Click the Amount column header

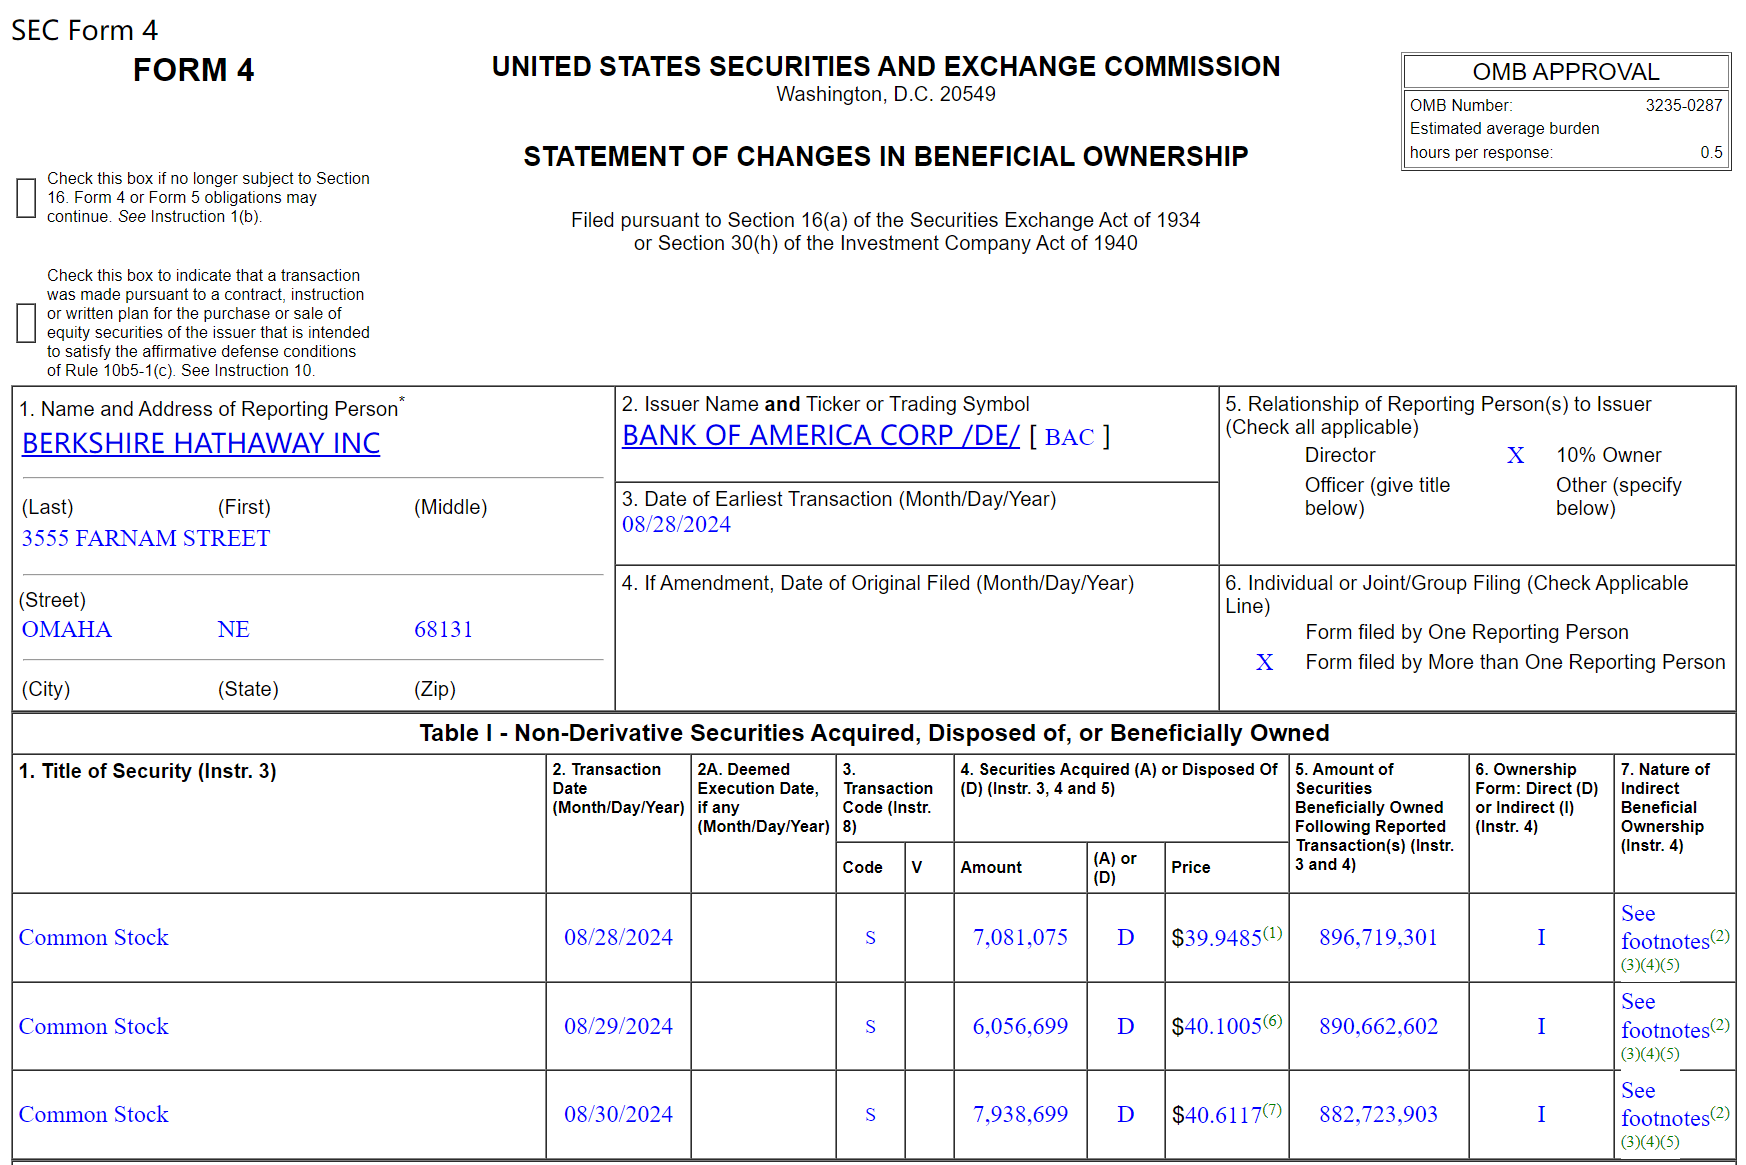point(991,867)
